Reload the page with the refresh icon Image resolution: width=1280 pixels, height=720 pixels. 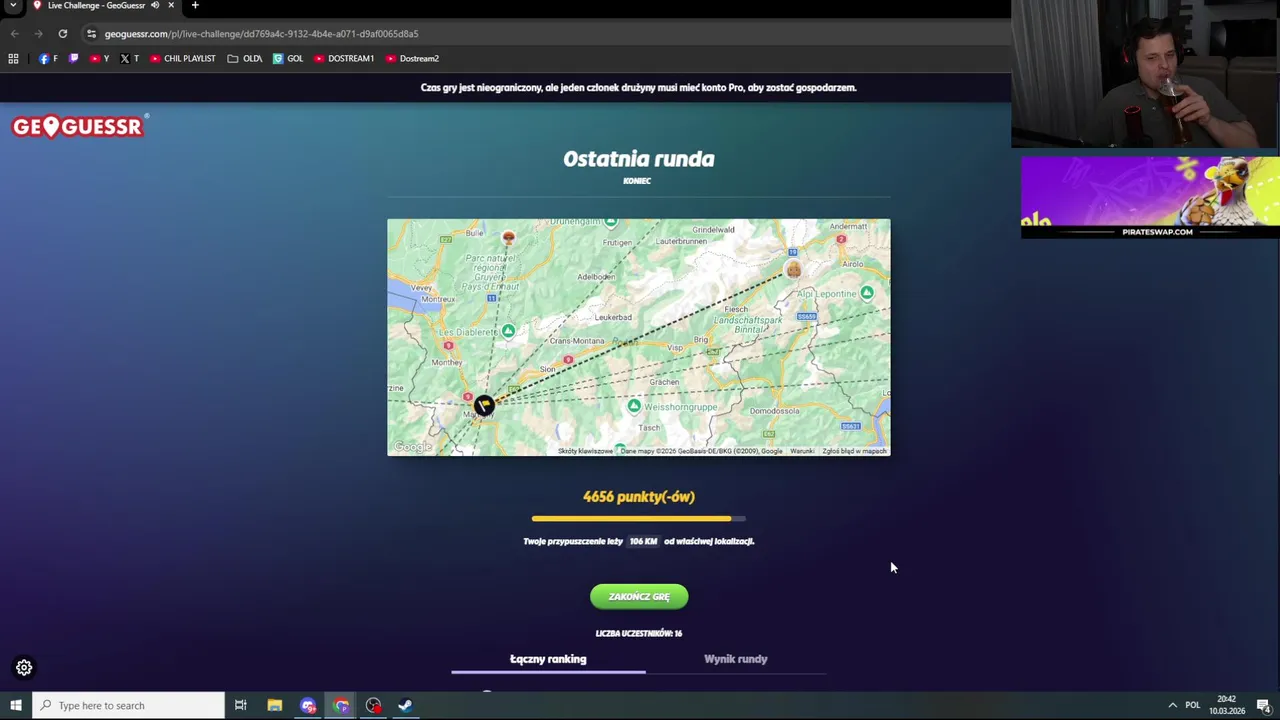pyautogui.click(x=62, y=33)
